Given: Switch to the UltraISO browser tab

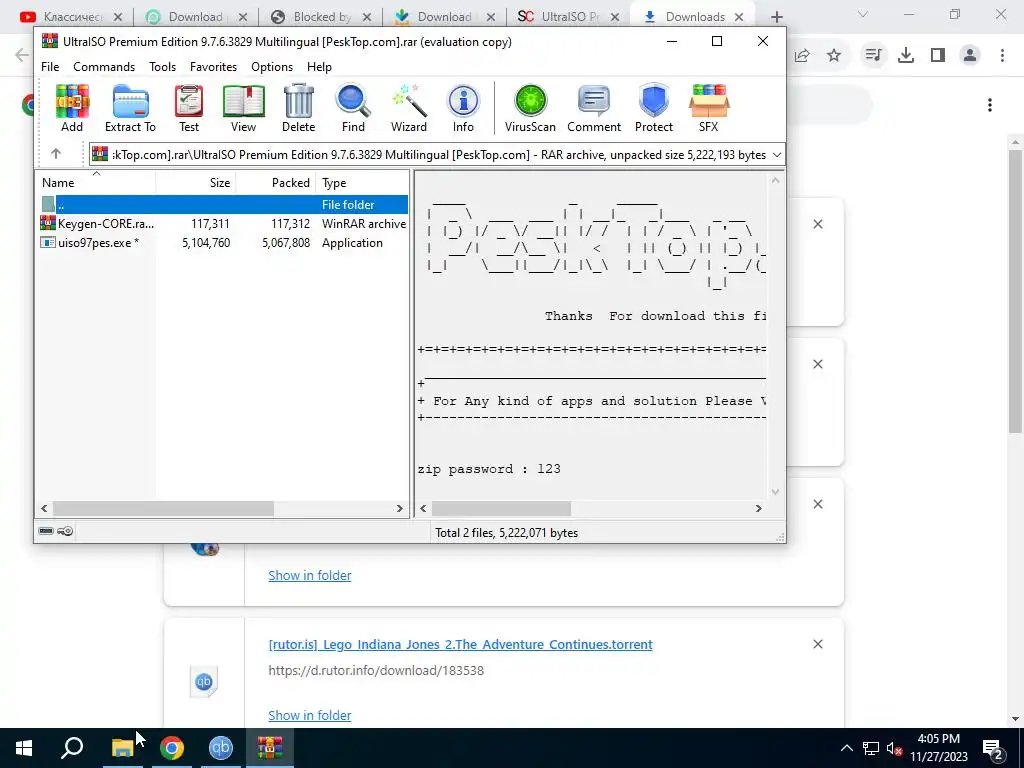Looking at the screenshot, I should (x=567, y=17).
